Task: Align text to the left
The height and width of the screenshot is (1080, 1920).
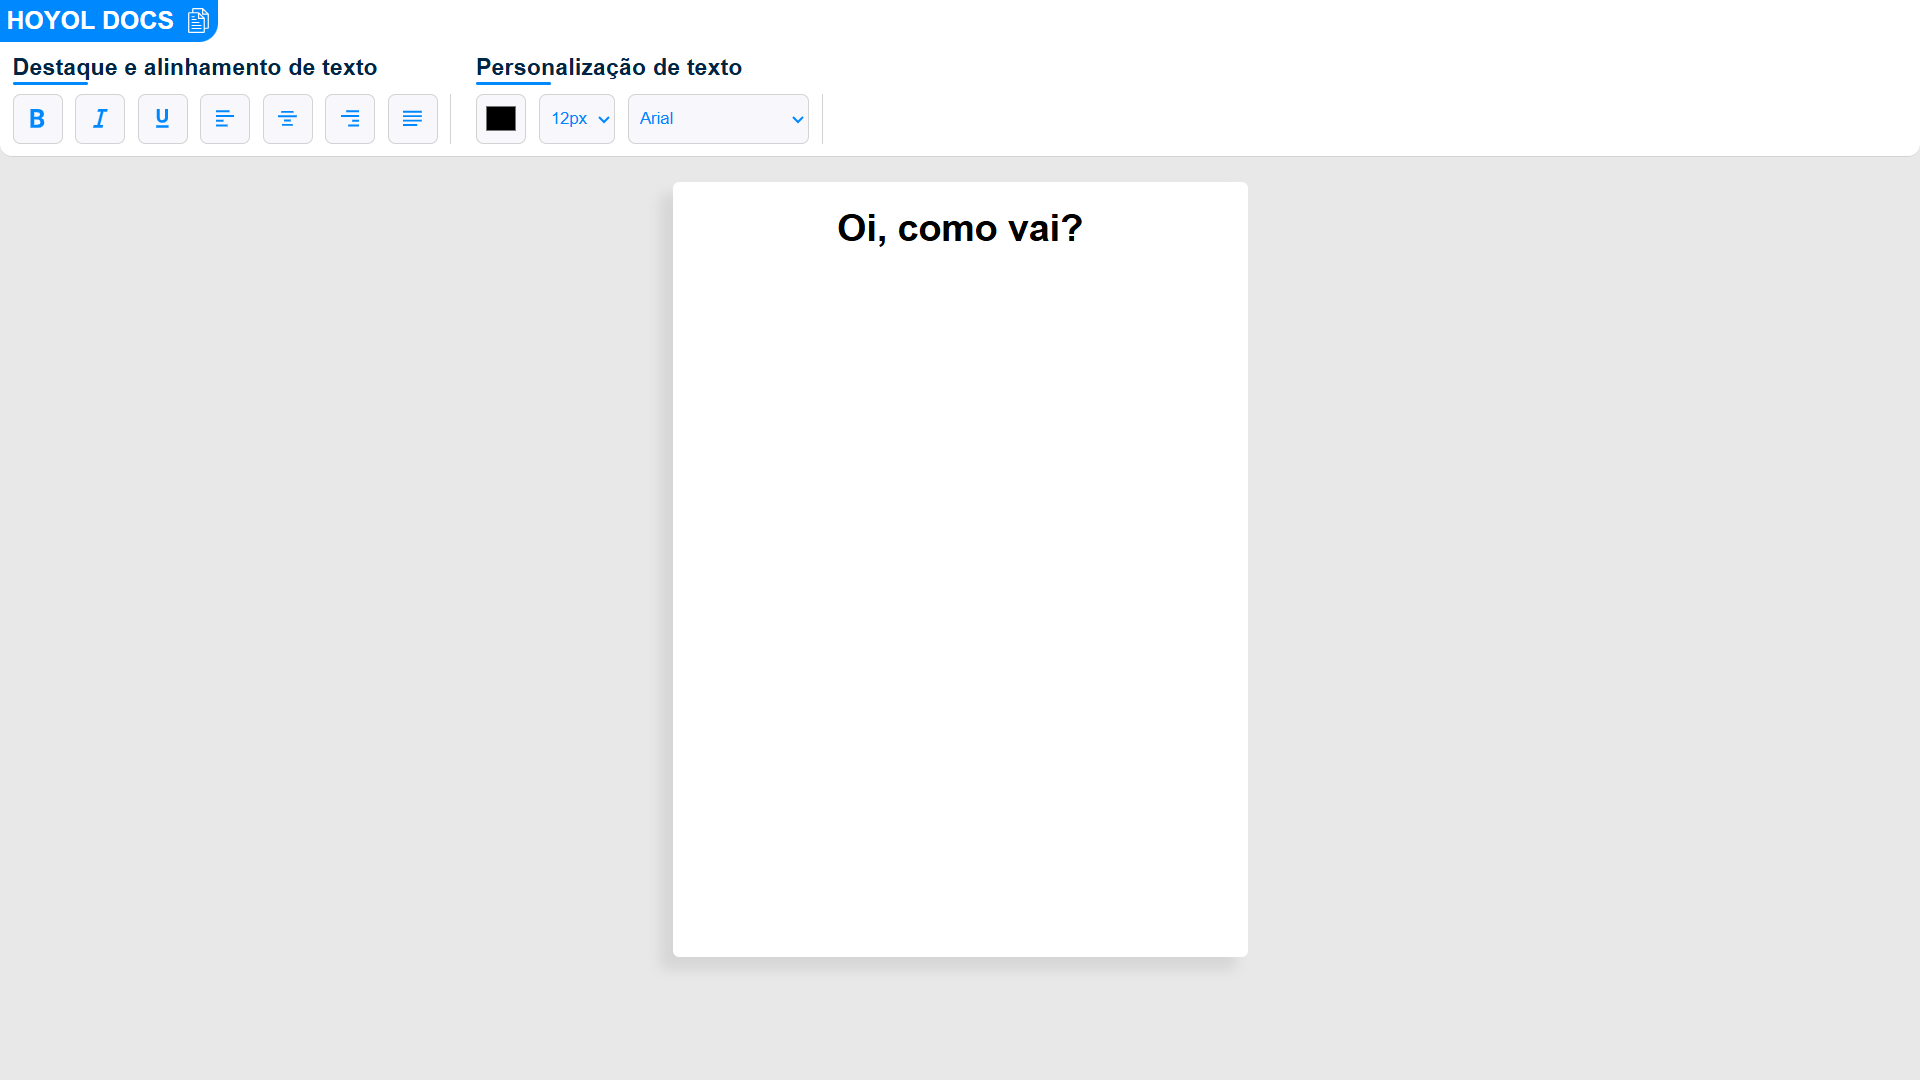Action: point(225,119)
